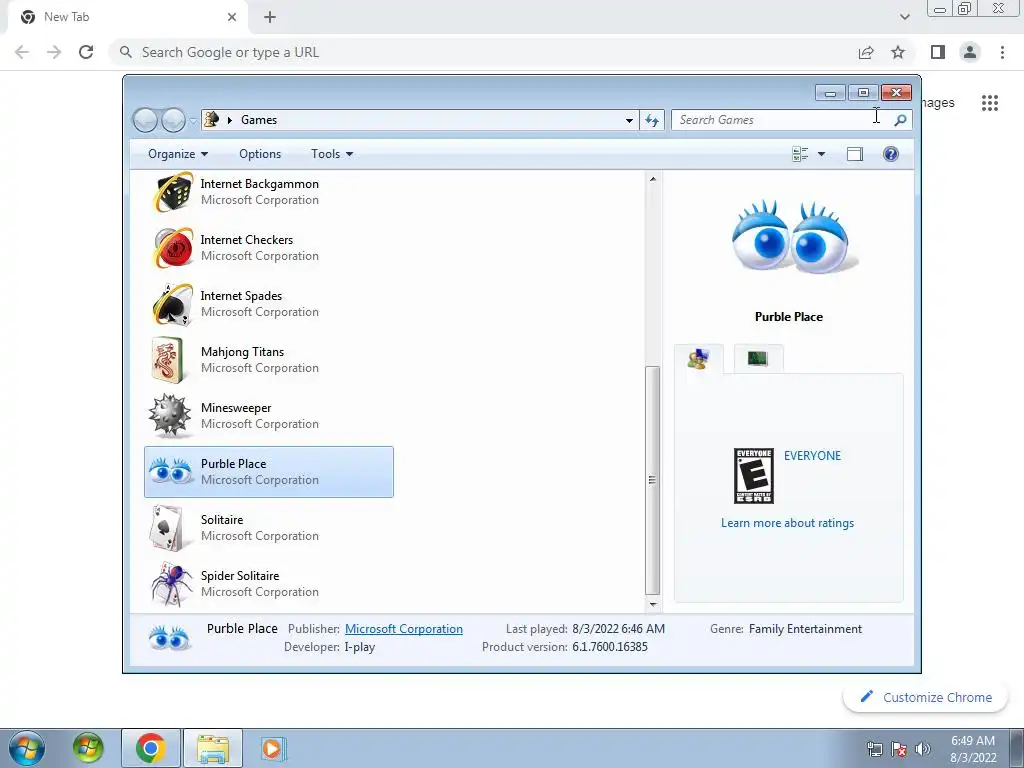Screen dimensions: 1024x768
Task: Open Windows Media Player from taskbar
Action: point(274,748)
